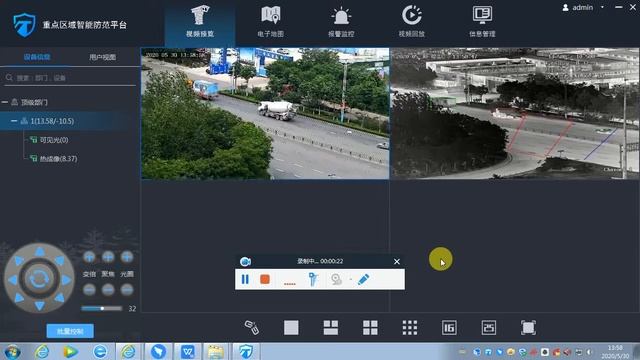Click the search magnifier icon in sidebar
Viewport: 640px width, 360px height.
[9, 78]
